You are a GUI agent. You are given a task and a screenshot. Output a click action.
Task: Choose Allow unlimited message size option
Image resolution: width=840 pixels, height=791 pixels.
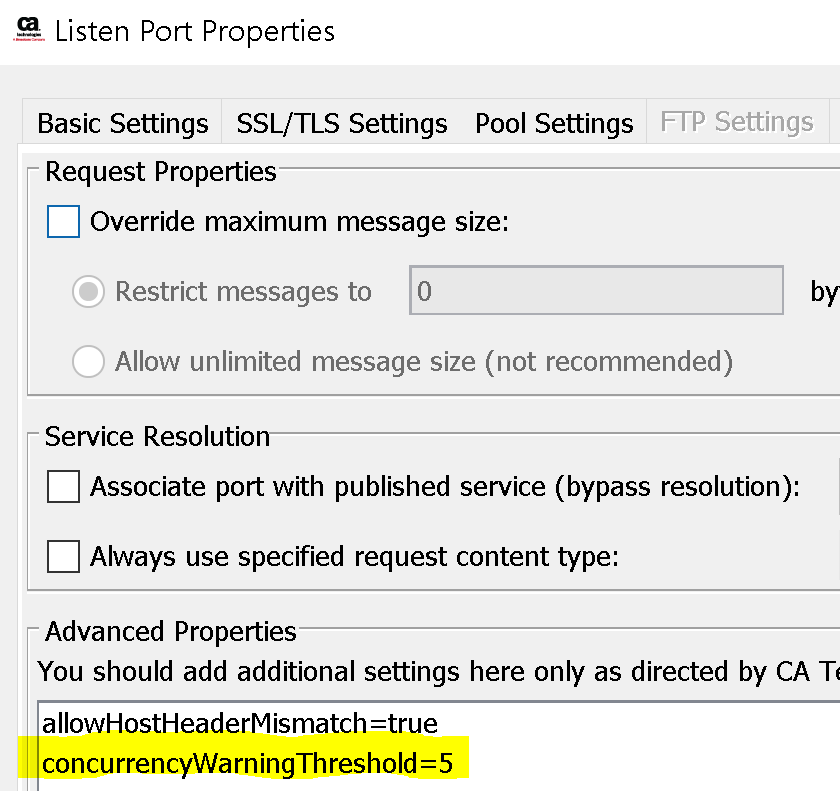pos(89,361)
